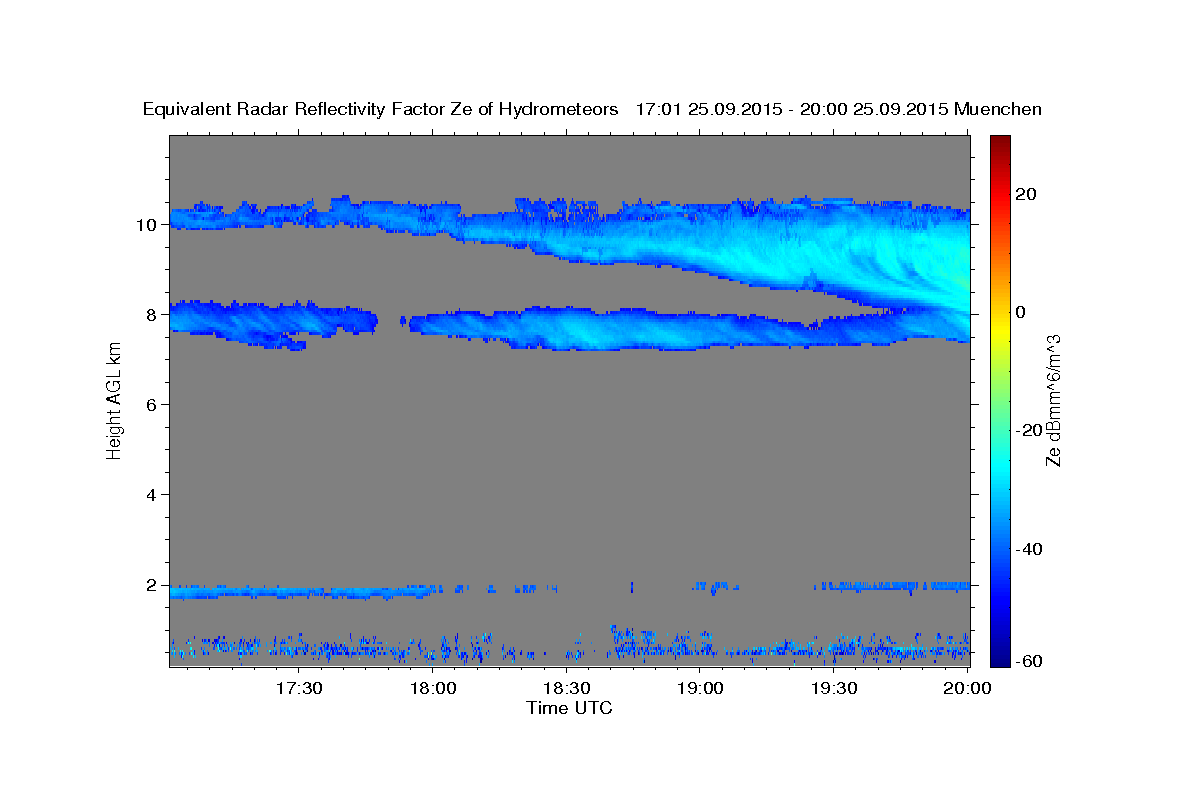Click the "Height AGL km" axis label
This screenshot has width=1200, height=800.
114,402
